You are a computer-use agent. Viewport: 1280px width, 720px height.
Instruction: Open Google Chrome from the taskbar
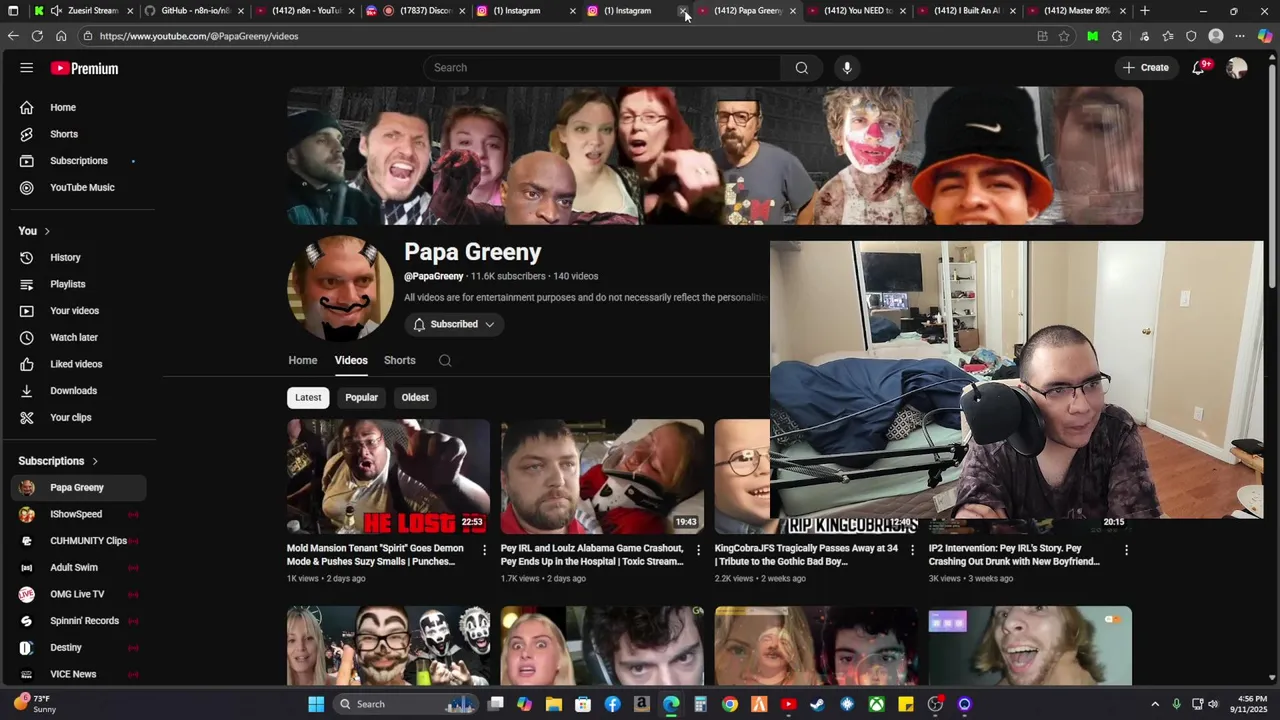[730, 704]
